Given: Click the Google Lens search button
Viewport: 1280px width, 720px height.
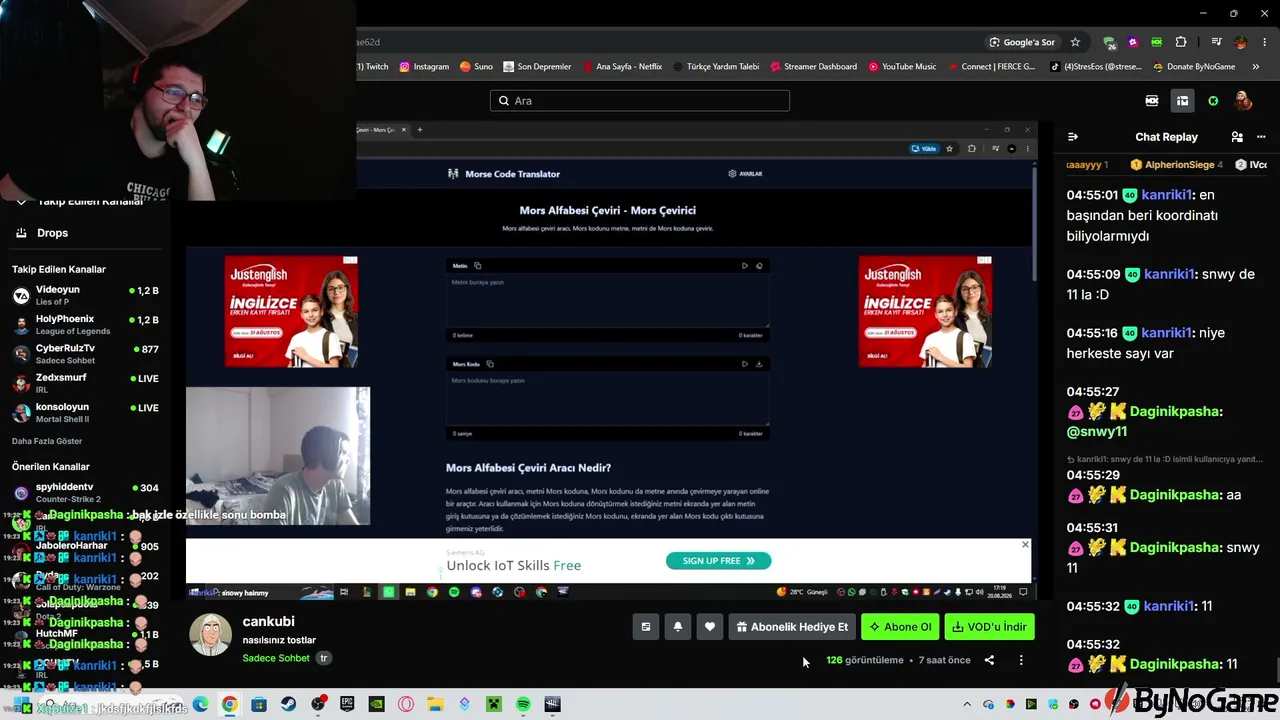Looking at the screenshot, I should [x=1022, y=42].
